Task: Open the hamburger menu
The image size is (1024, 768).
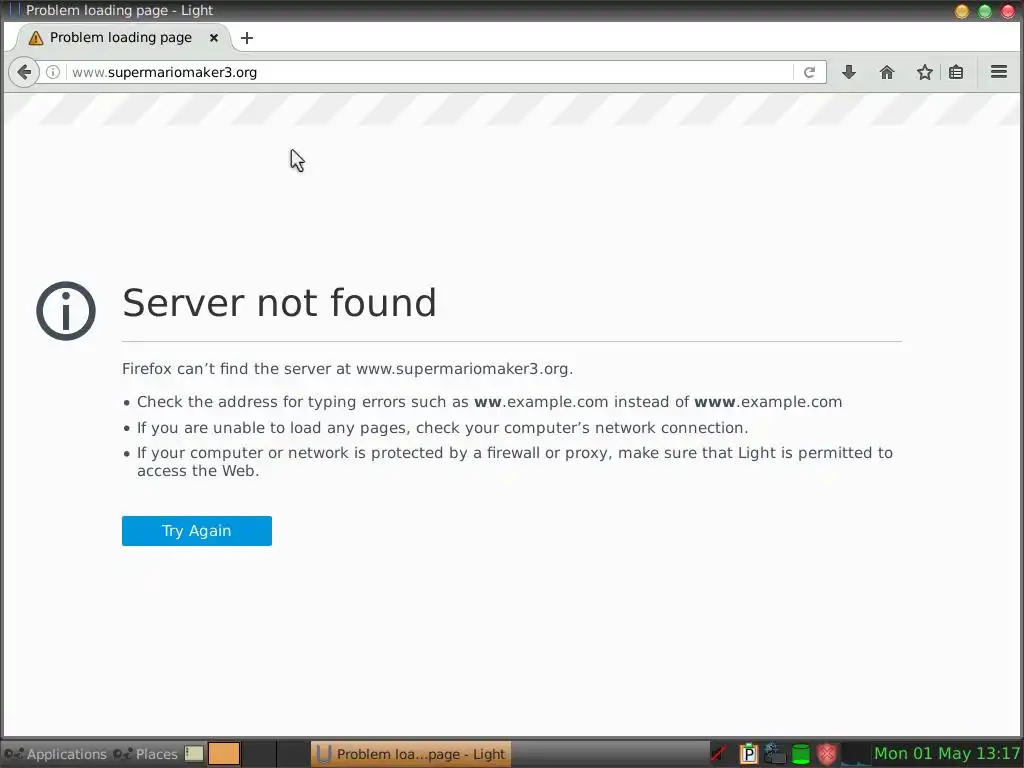Action: (x=999, y=72)
